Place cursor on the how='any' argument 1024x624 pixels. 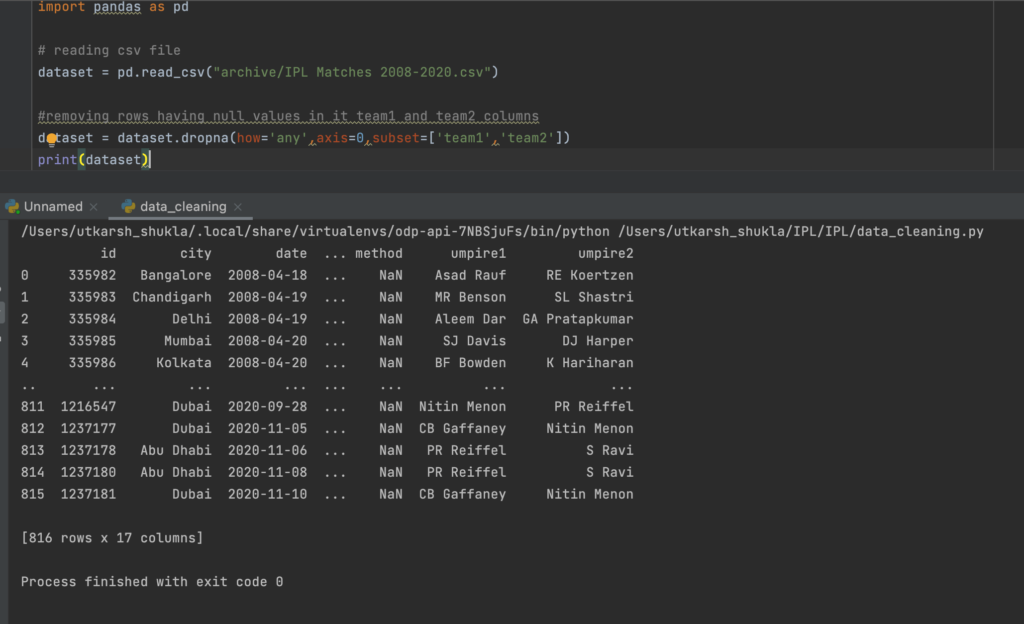272,138
